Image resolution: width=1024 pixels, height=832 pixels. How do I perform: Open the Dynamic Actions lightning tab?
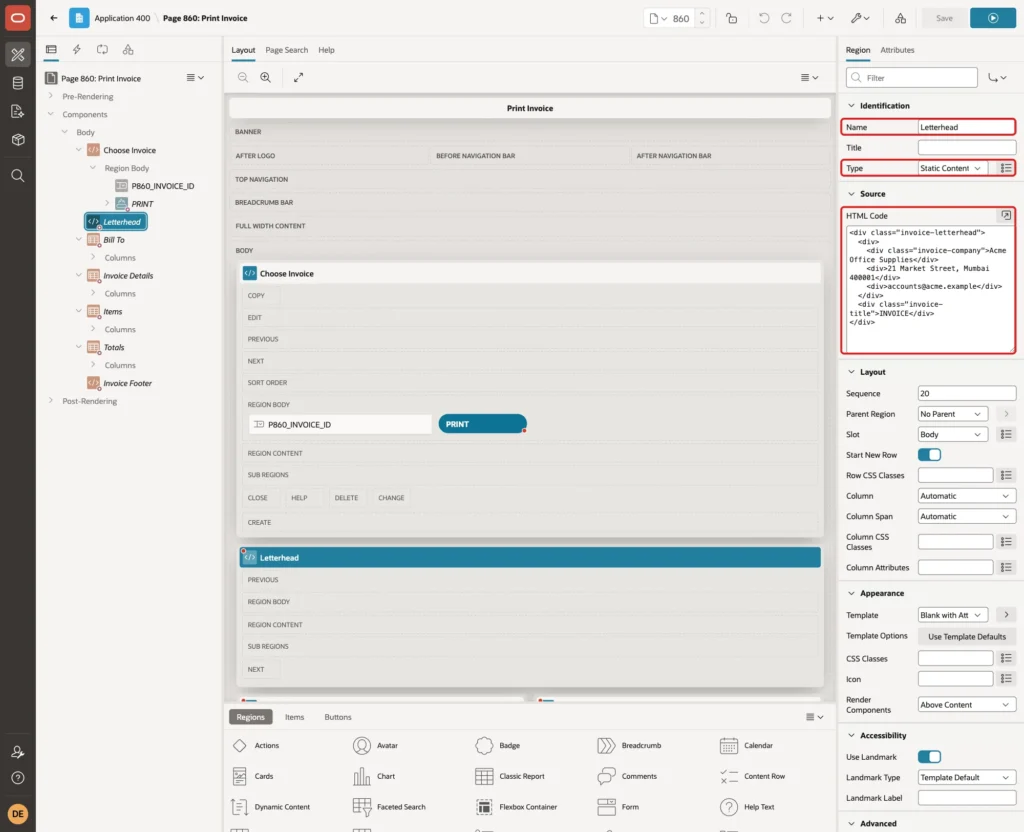coord(76,50)
